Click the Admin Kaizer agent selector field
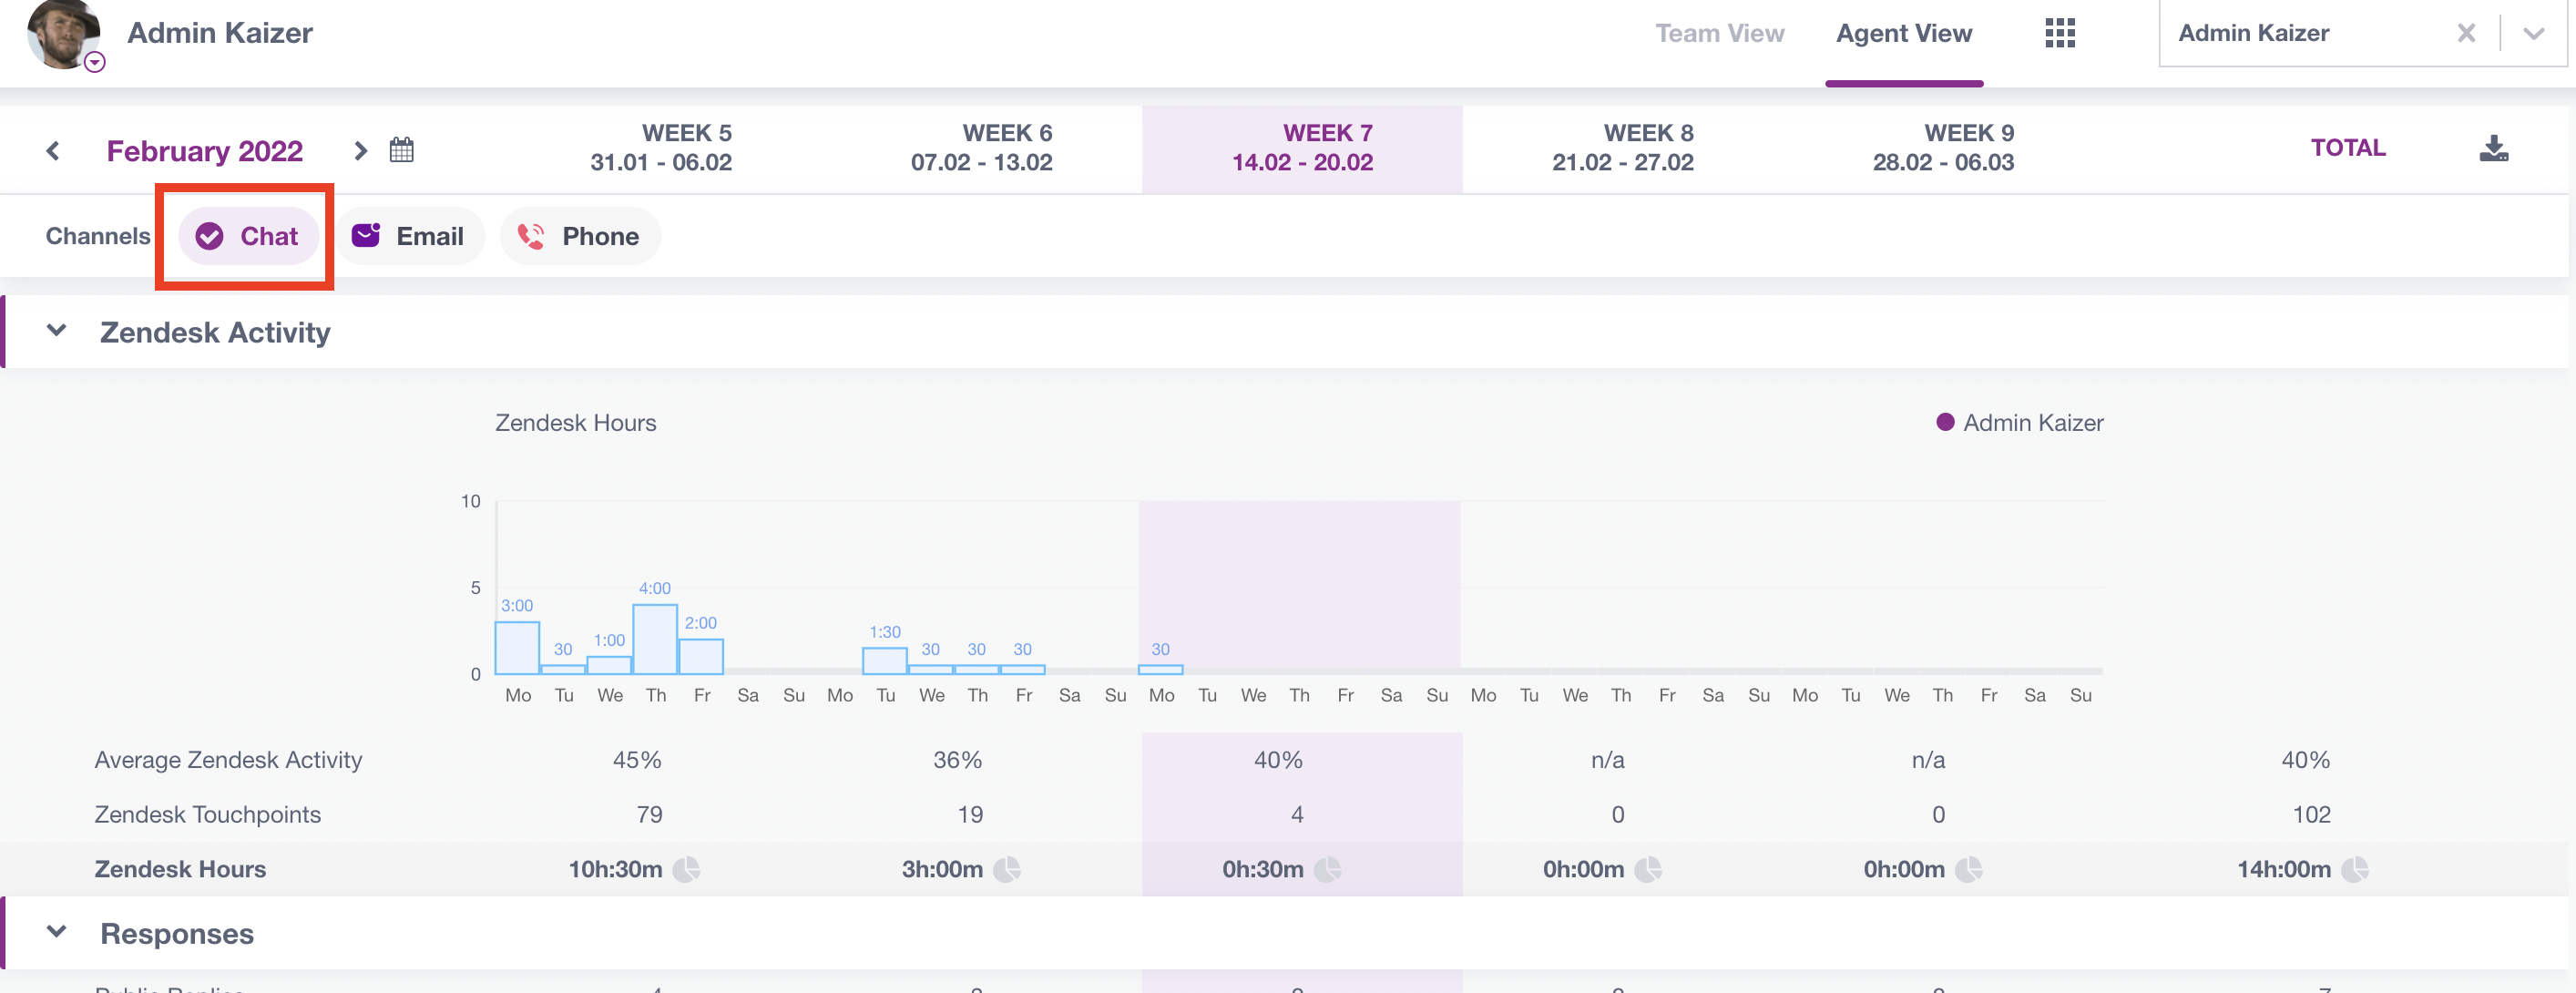2576x993 pixels. (x=2362, y=33)
